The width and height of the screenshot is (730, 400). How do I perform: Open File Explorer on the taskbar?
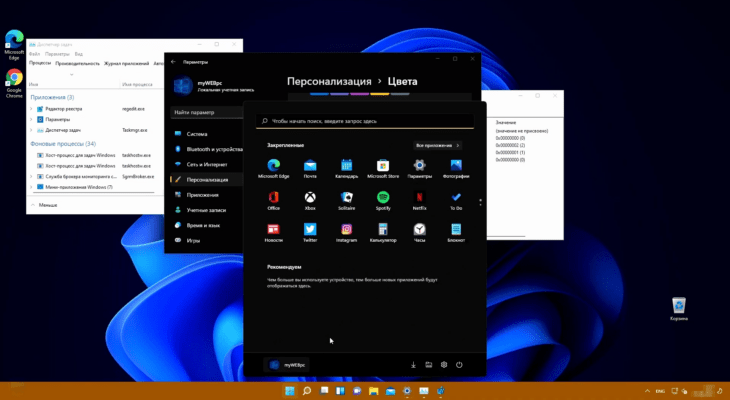coord(373,391)
